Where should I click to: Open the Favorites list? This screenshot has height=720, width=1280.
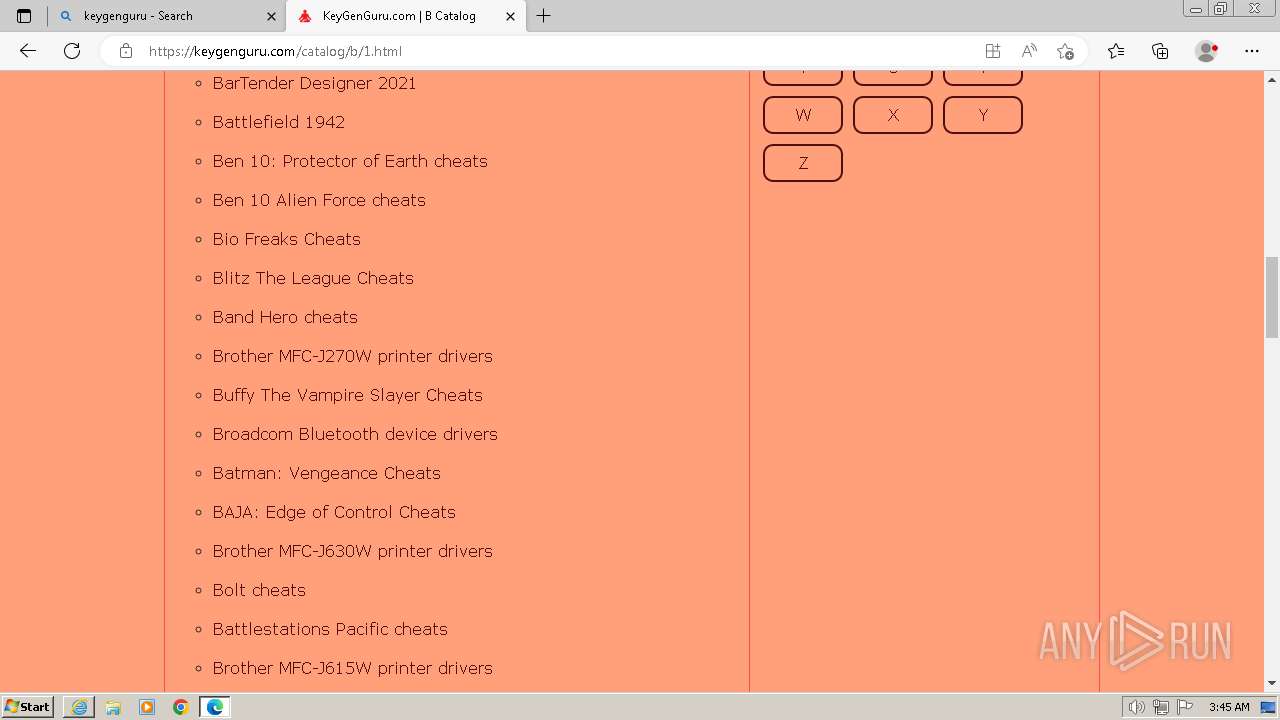point(1116,51)
